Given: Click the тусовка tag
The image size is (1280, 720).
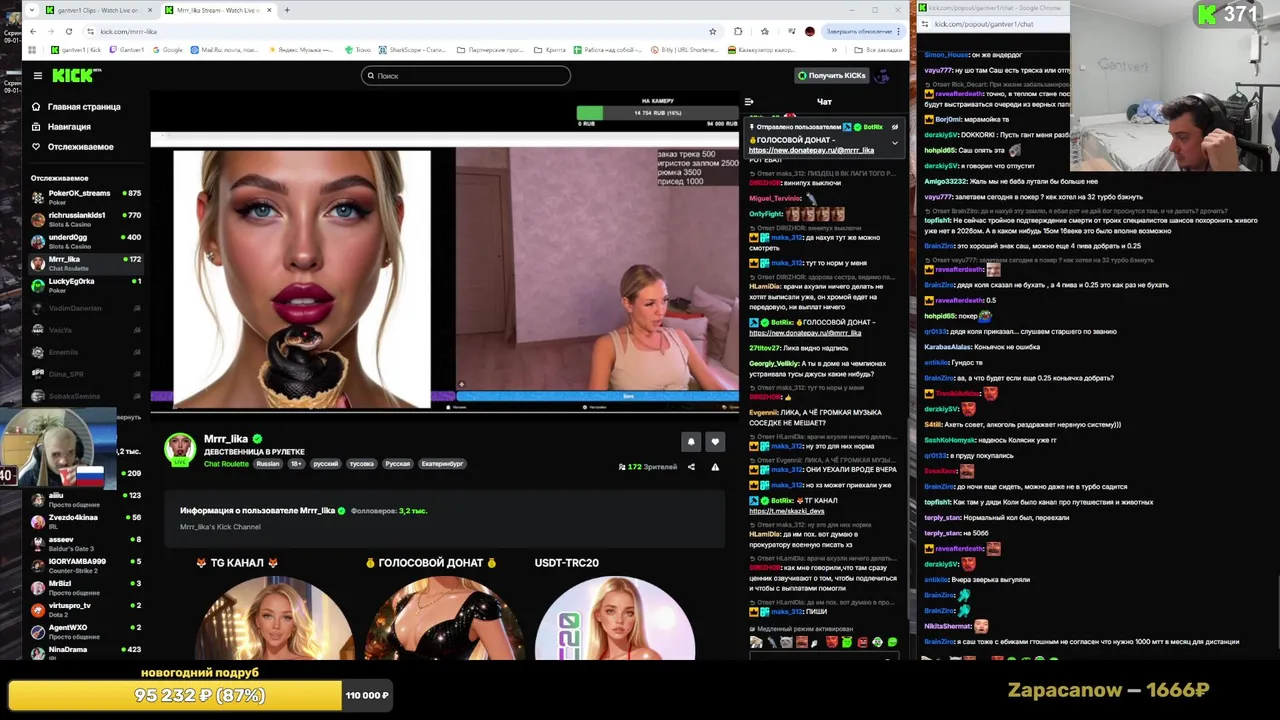Looking at the screenshot, I should (361, 464).
